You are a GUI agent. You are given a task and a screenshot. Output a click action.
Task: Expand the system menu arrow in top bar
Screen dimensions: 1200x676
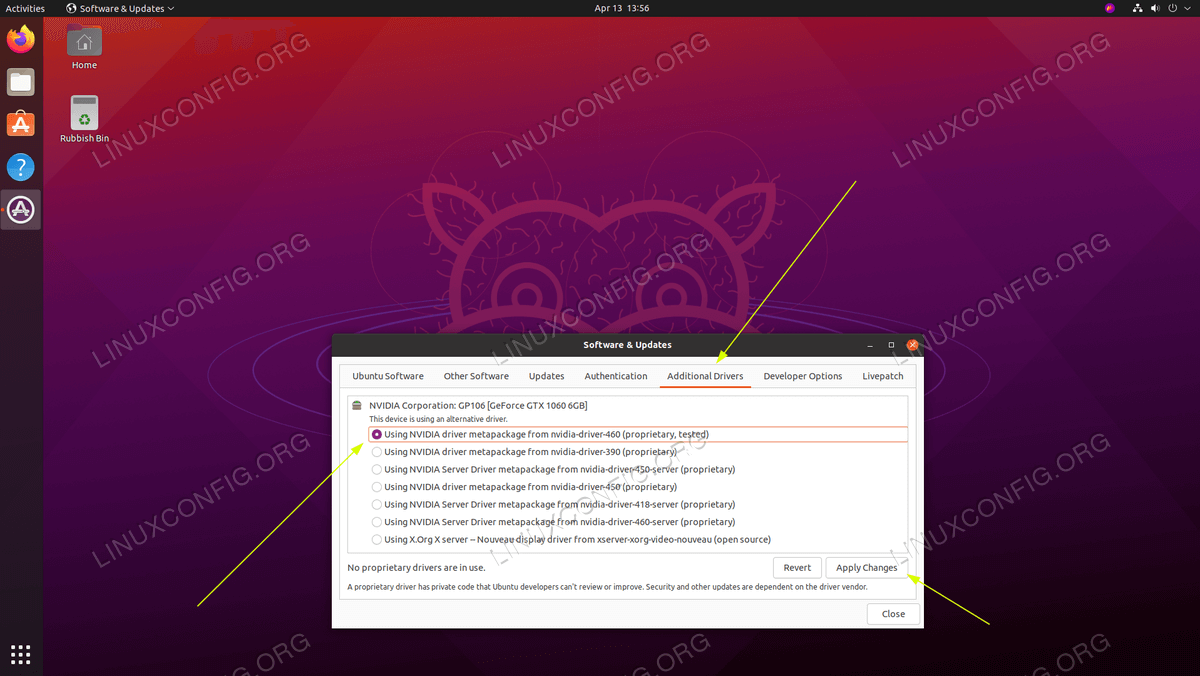(x=1187, y=8)
